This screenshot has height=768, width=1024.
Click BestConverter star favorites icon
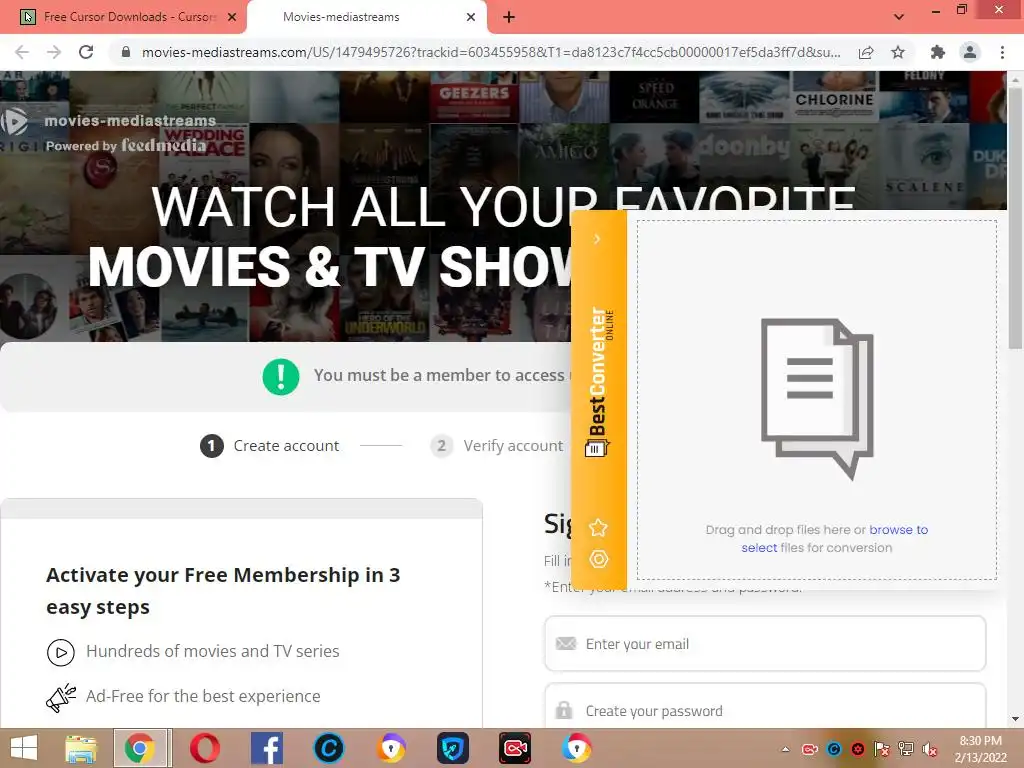598,528
